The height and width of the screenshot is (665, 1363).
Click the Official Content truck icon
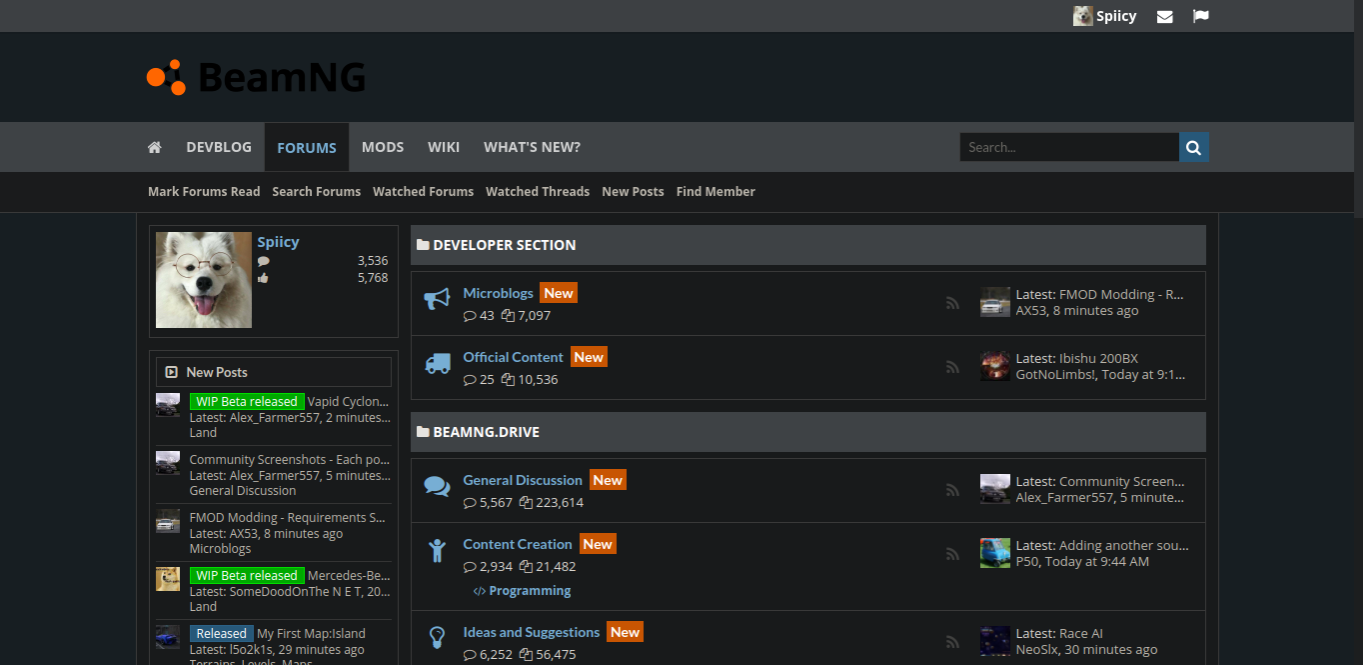click(437, 363)
